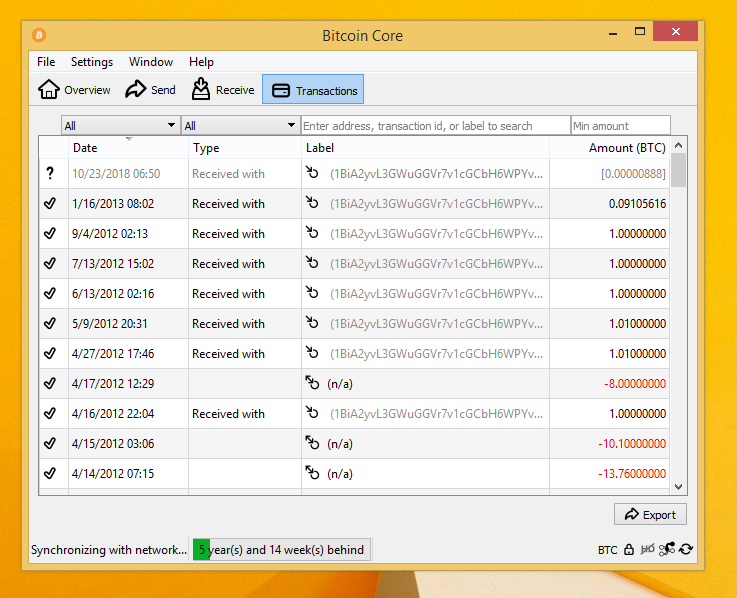The image size is (737, 598).
Task: Click received arrow icon in 4/27/2012 row
Action: click(312, 353)
